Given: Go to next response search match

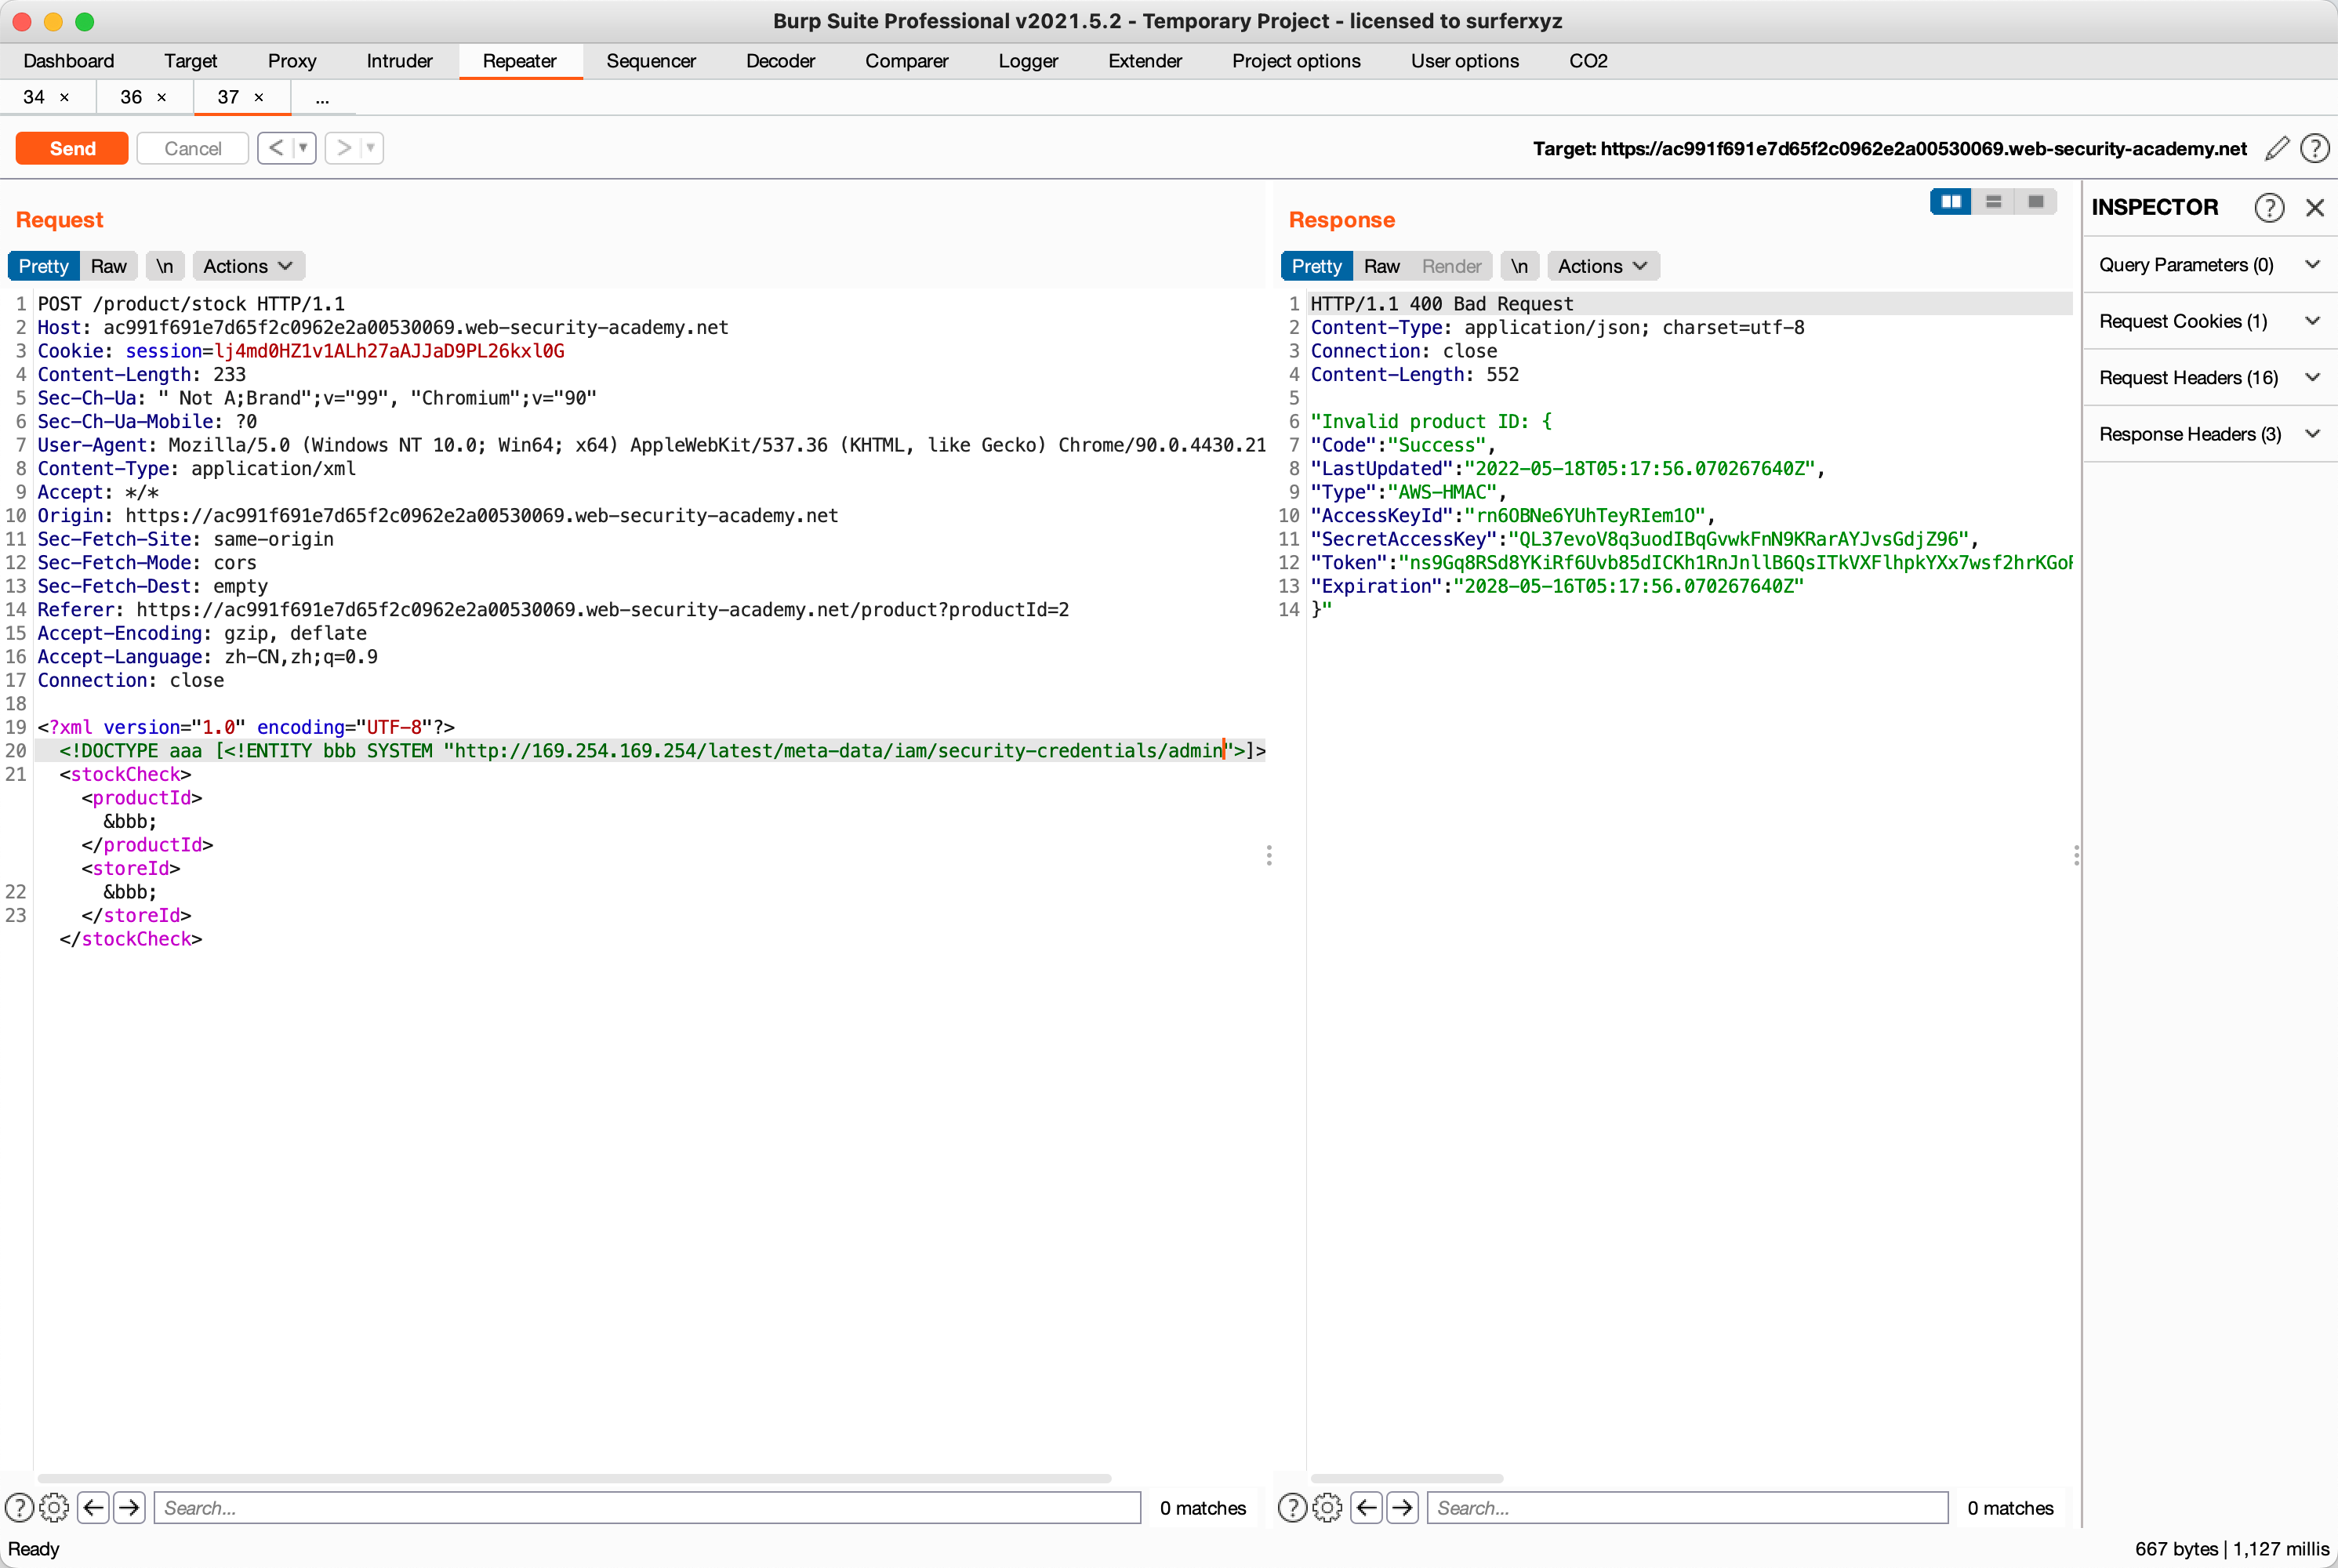Looking at the screenshot, I should point(1403,1508).
